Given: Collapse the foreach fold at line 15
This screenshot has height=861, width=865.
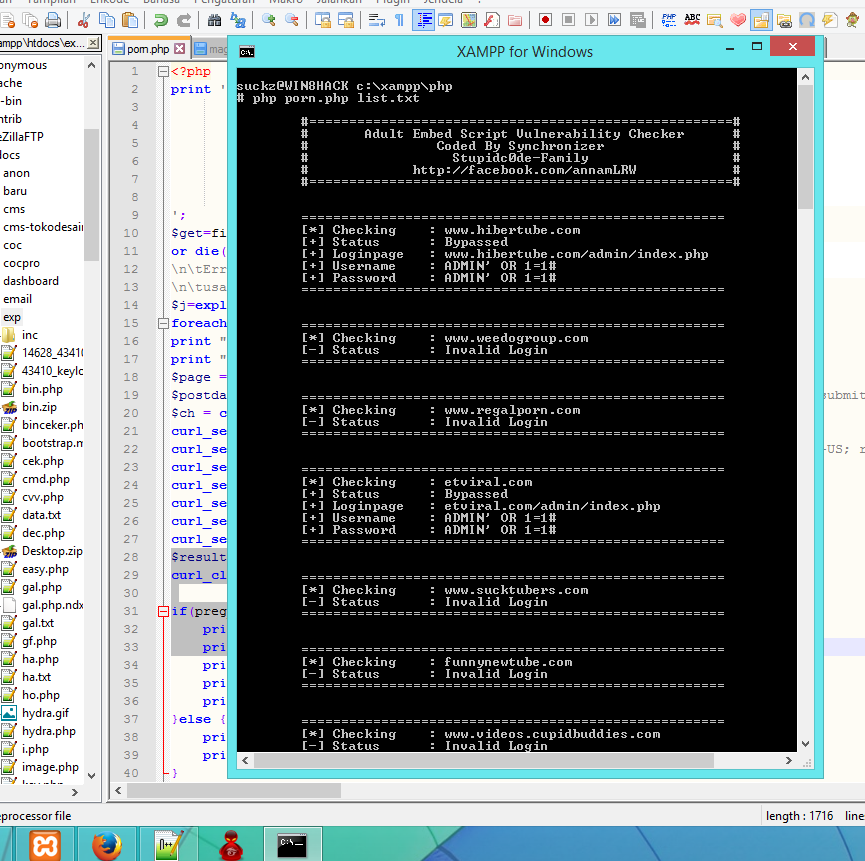Looking at the screenshot, I should click(x=163, y=323).
